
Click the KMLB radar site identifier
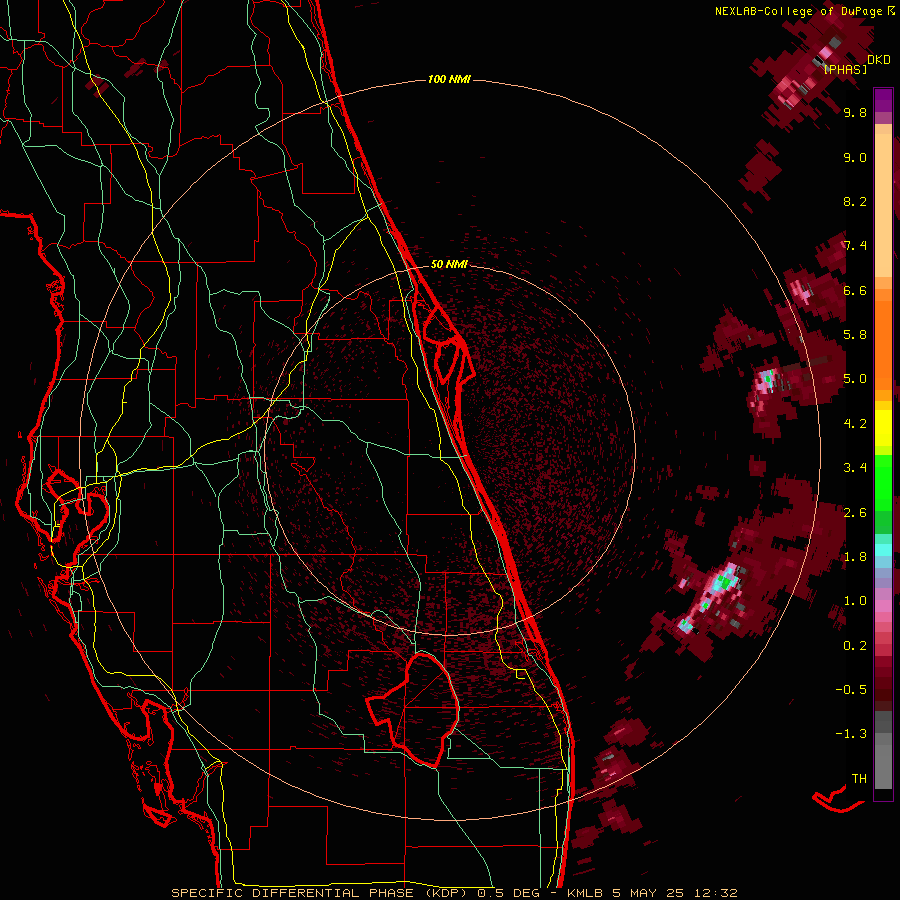[585, 893]
